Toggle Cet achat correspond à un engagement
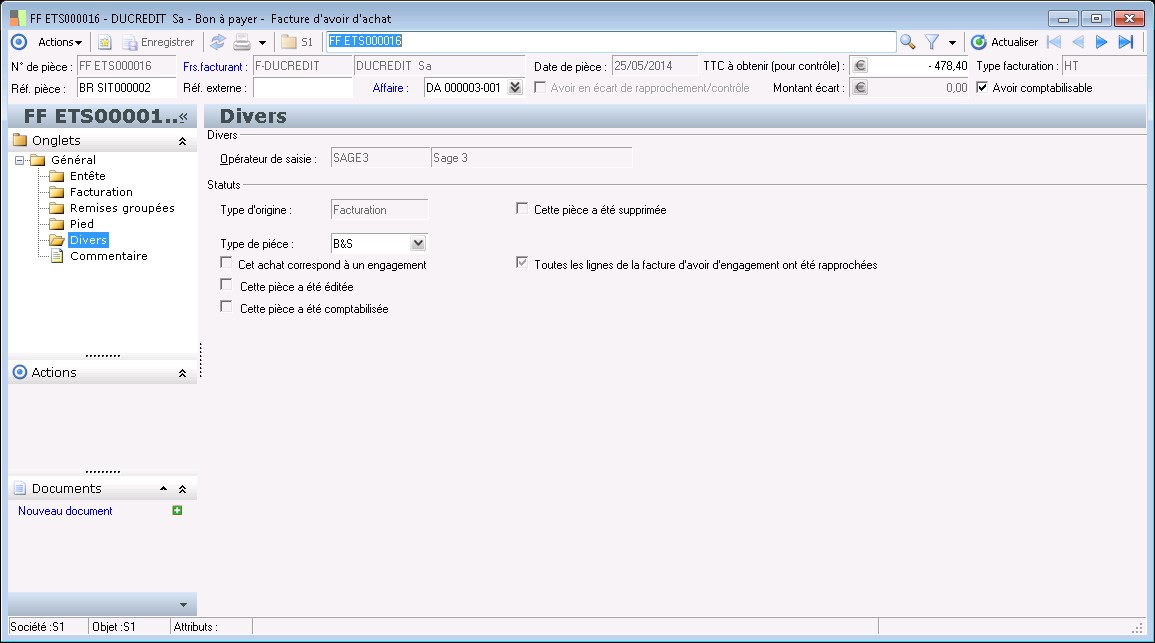 point(226,263)
